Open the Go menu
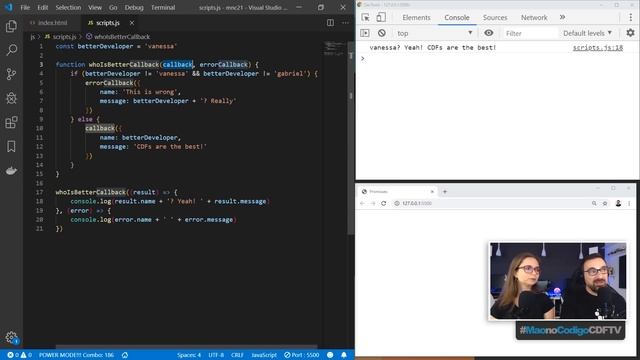640x360 pixels. (113, 7)
